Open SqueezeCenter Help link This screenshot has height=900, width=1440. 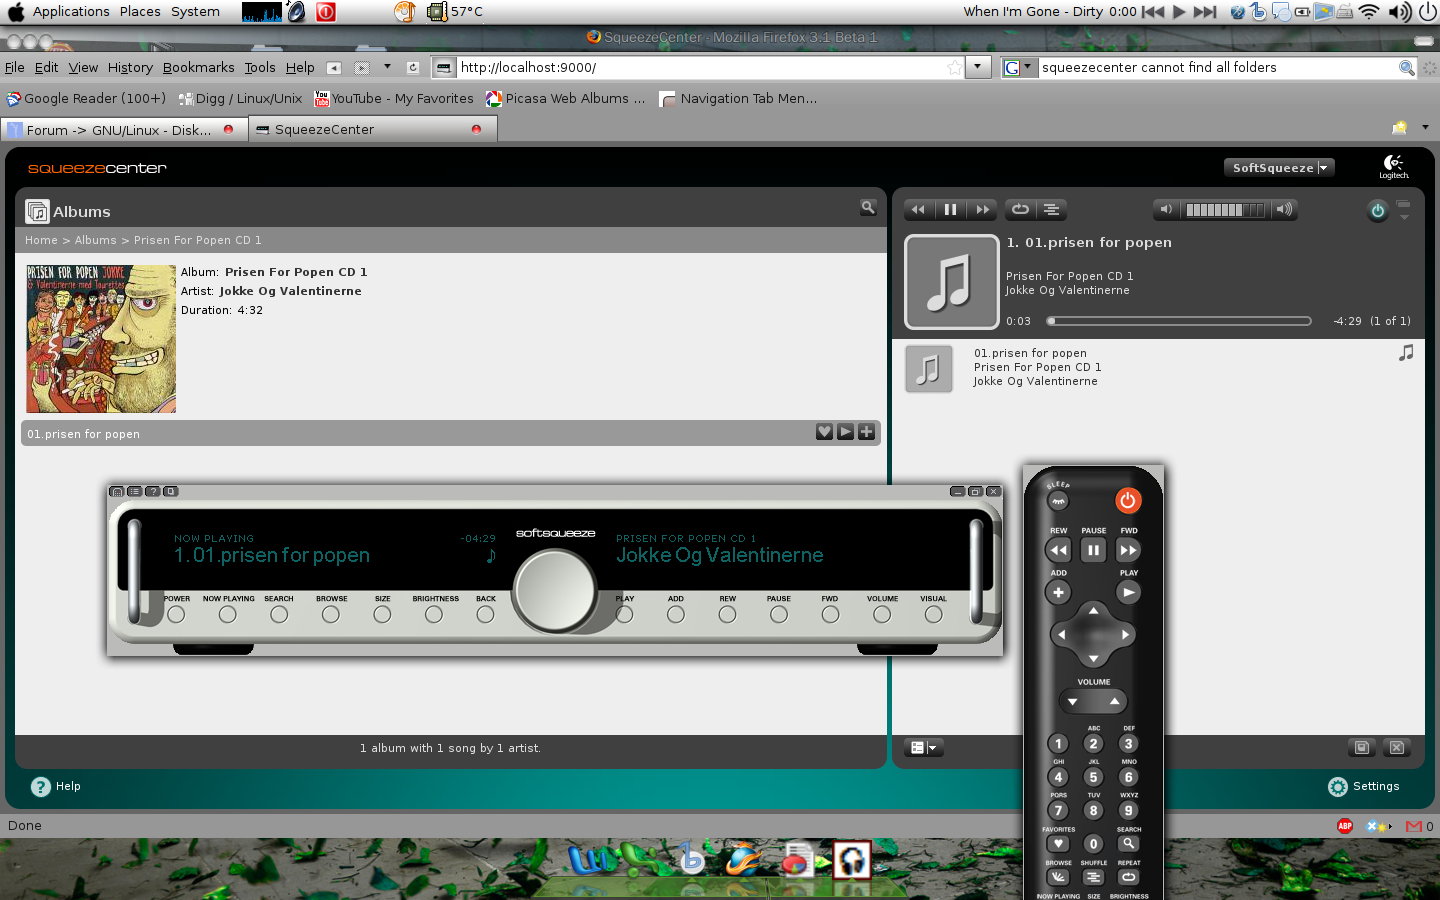pyautogui.click(x=56, y=786)
